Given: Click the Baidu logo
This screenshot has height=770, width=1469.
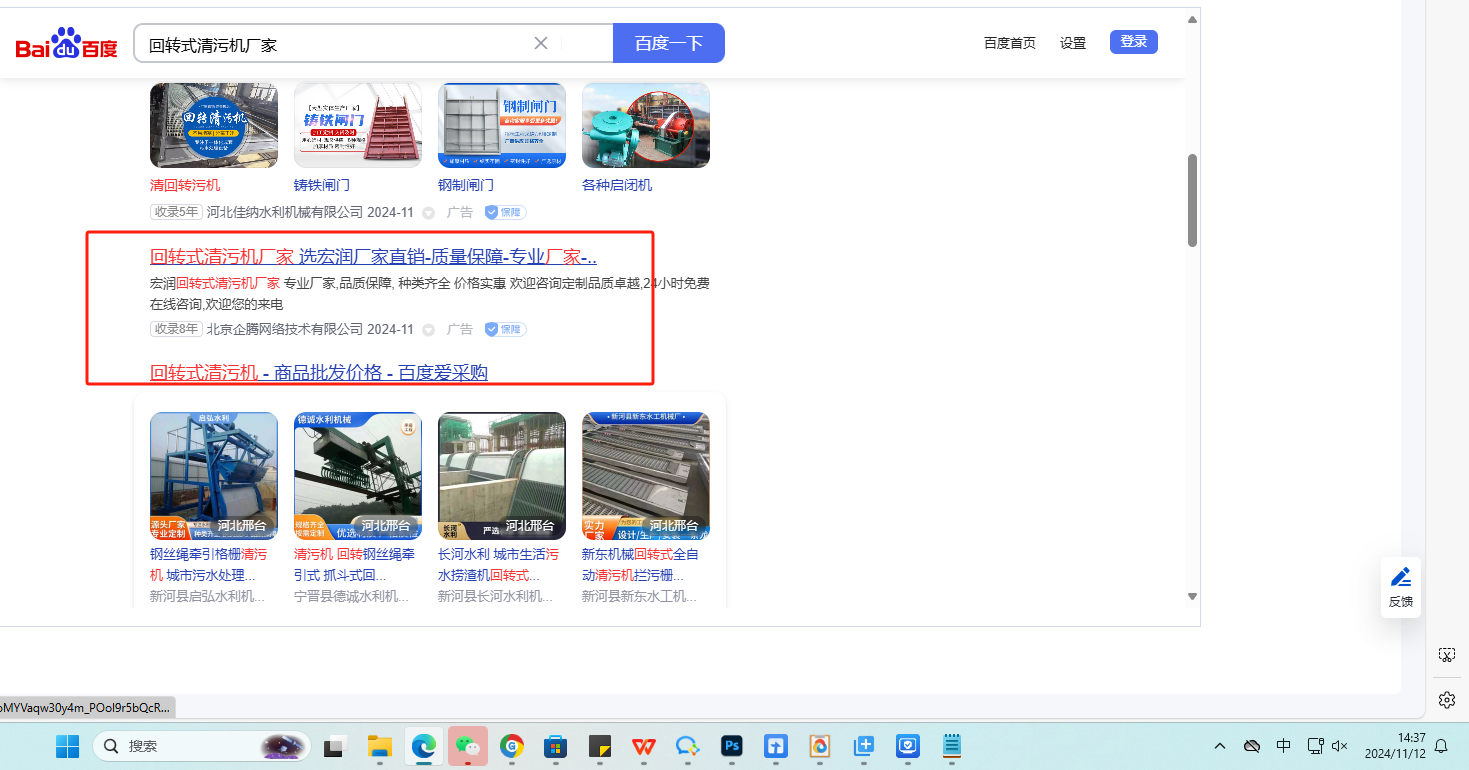Looking at the screenshot, I should point(66,44).
